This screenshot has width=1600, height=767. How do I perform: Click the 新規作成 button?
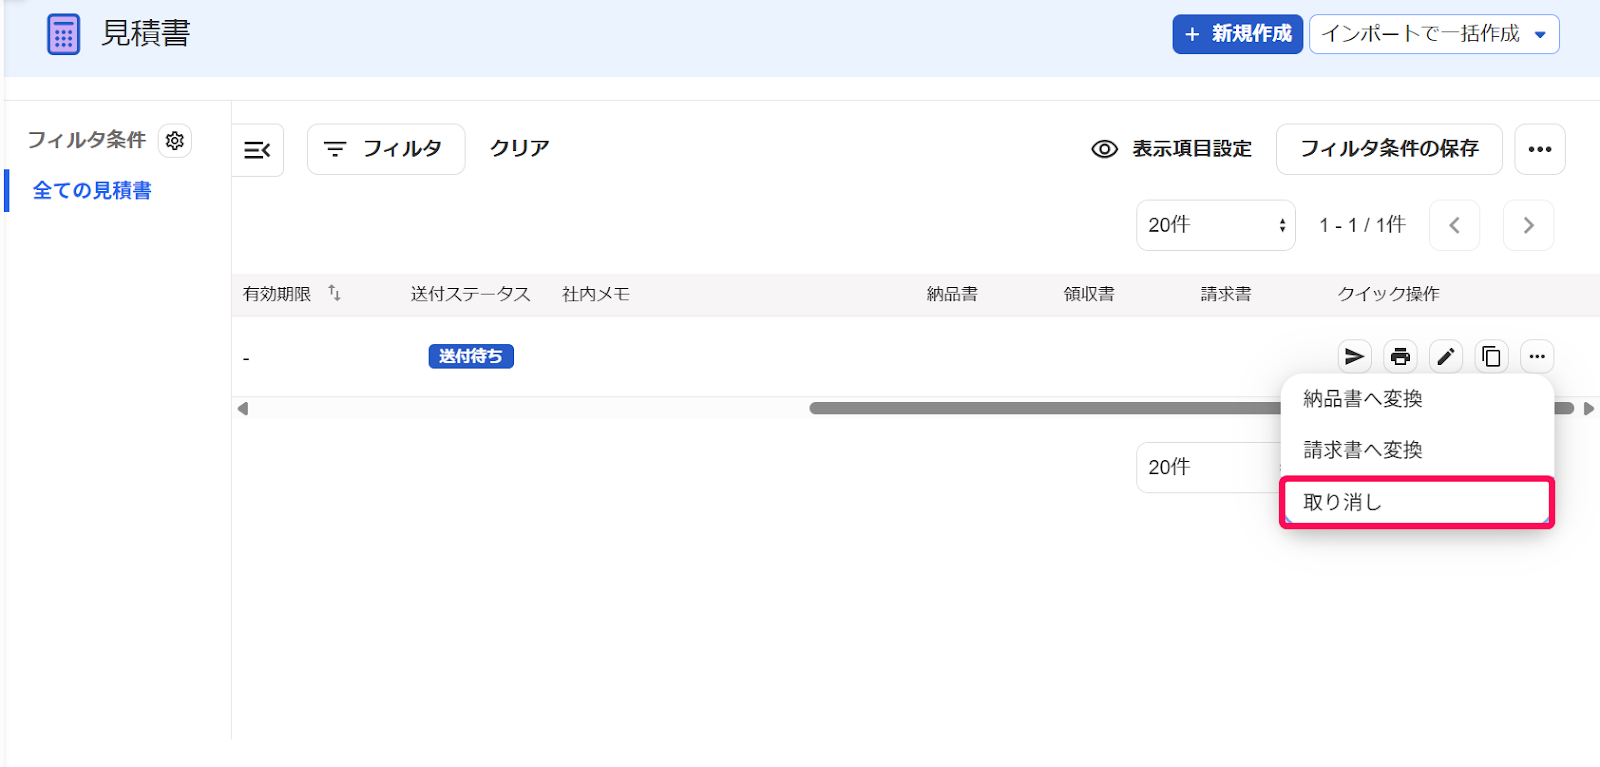click(1238, 34)
